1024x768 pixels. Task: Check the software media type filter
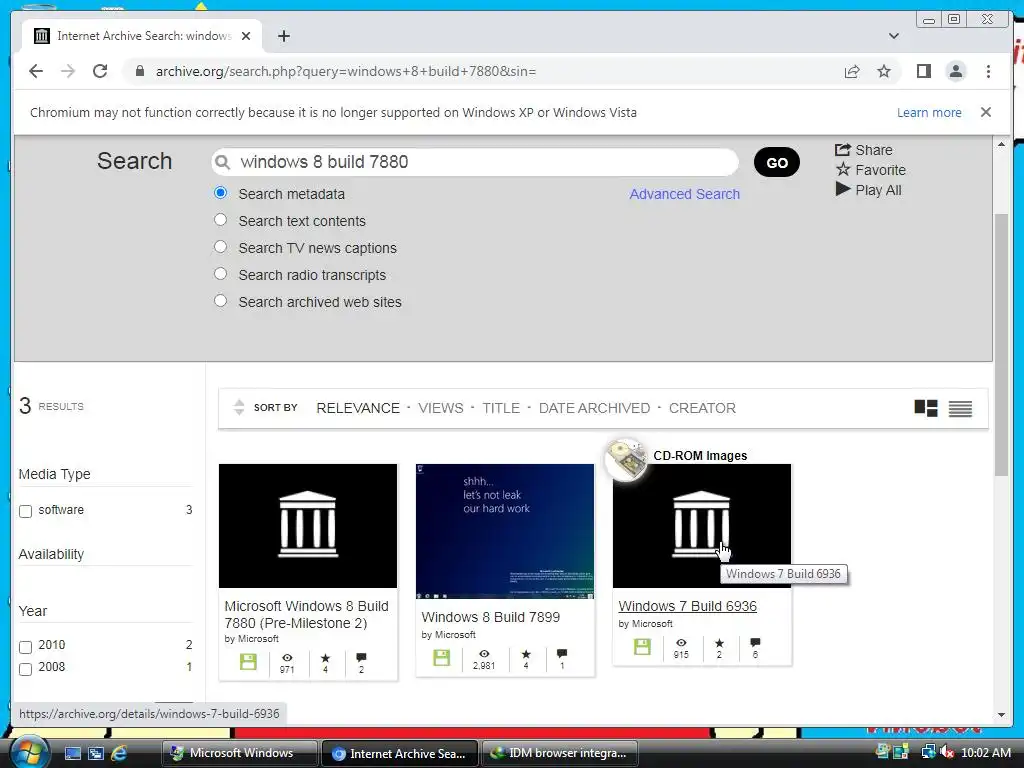pos(25,511)
